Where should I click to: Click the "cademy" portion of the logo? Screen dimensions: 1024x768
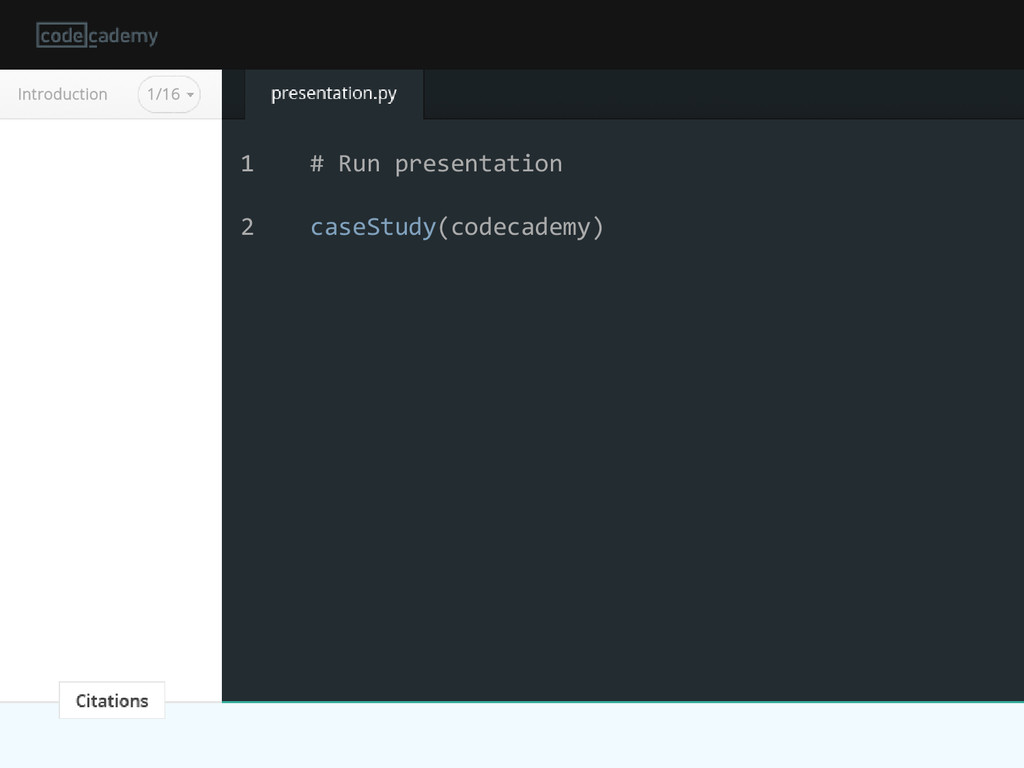123,36
